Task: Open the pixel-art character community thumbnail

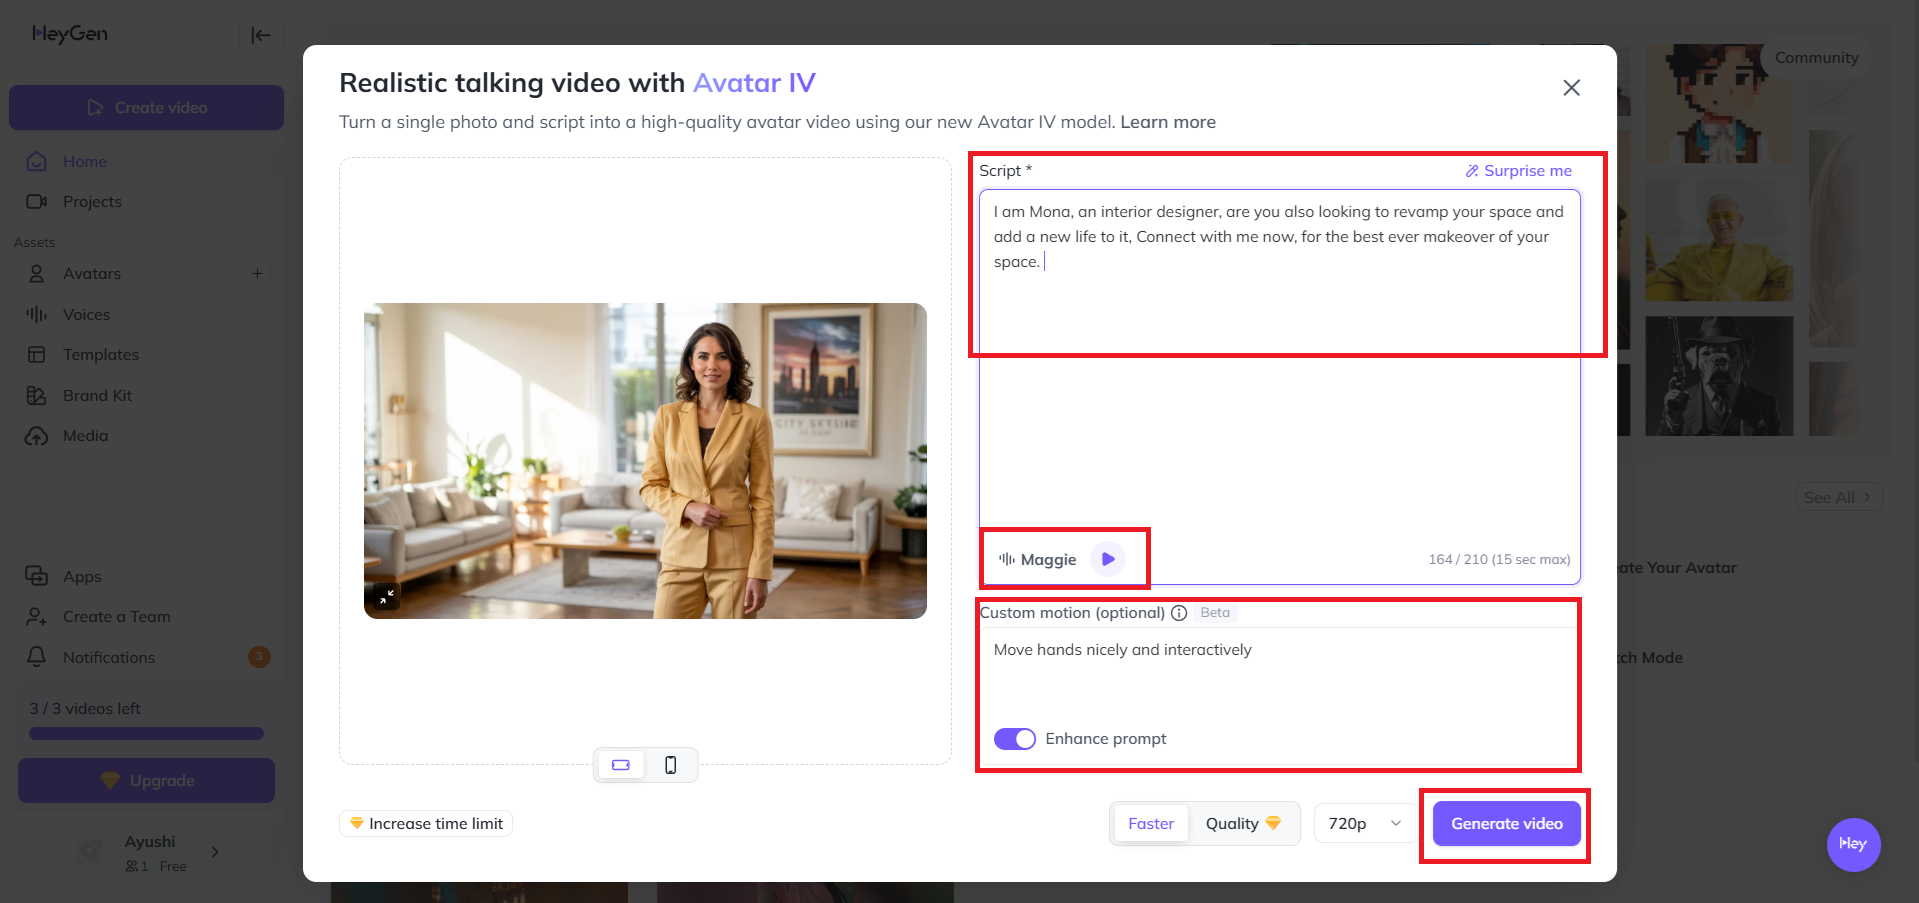Action: pos(1719,103)
